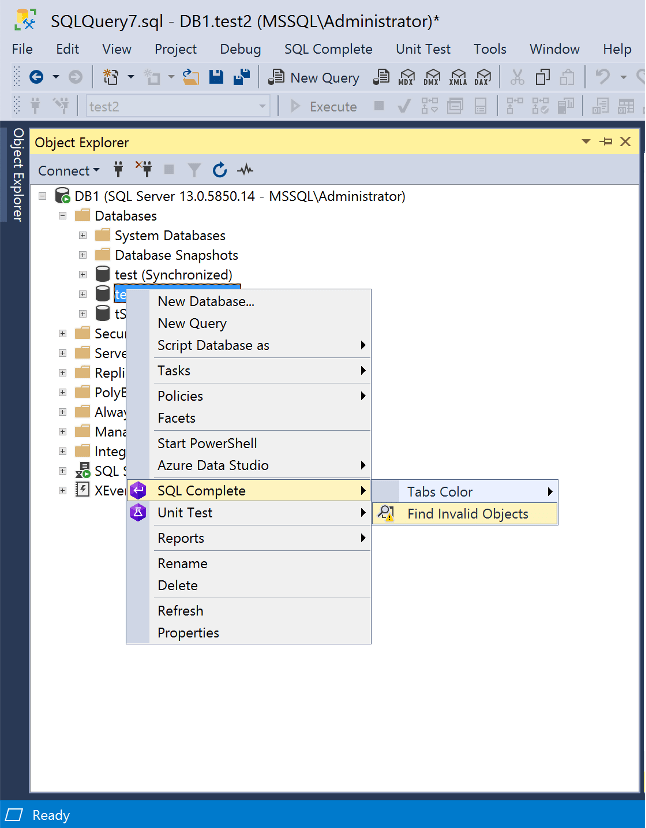Open the Unit Test menu bar item
The image size is (646, 828).
(423, 49)
